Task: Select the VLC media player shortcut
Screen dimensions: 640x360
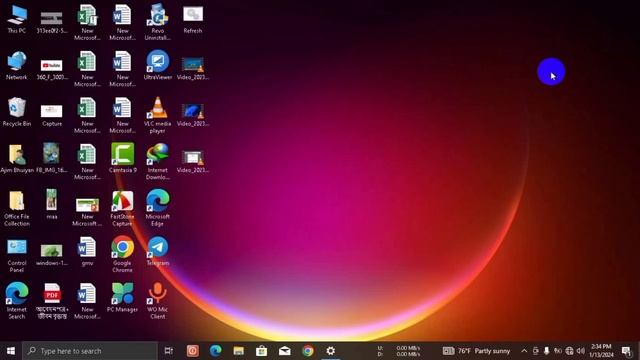Action: [158, 115]
